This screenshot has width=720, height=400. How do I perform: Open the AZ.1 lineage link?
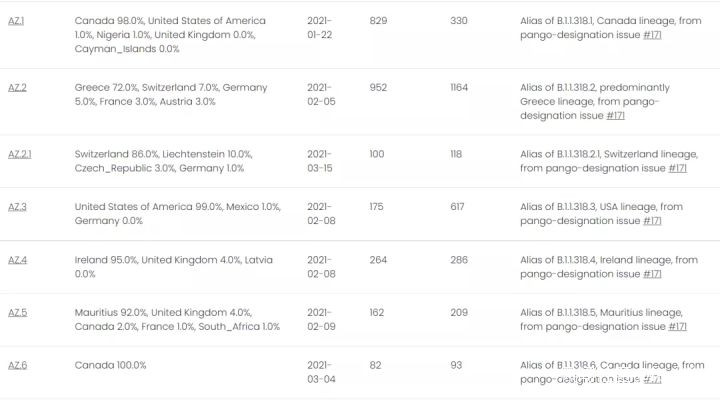pos(17,20)
